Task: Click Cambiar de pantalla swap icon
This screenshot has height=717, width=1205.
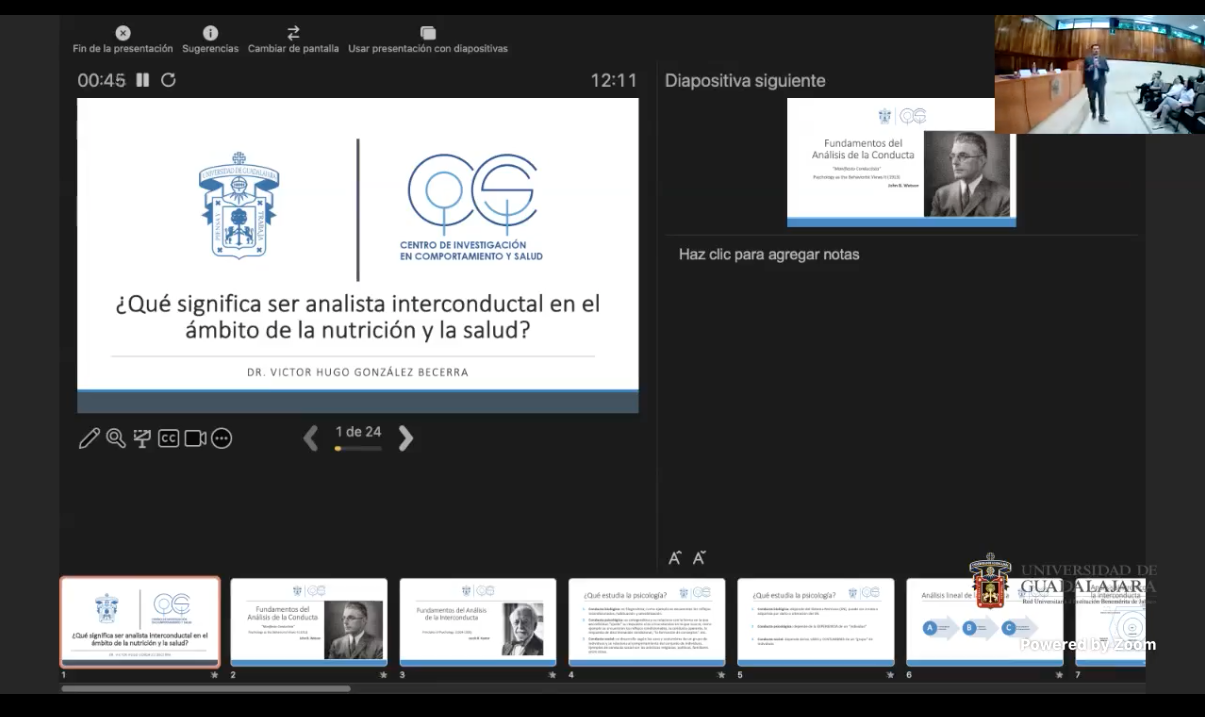Action: tap(293, 33)
